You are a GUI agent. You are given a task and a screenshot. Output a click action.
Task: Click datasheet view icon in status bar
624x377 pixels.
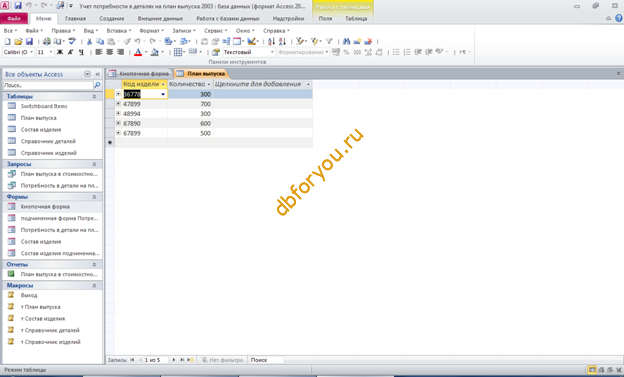[592, 370]
